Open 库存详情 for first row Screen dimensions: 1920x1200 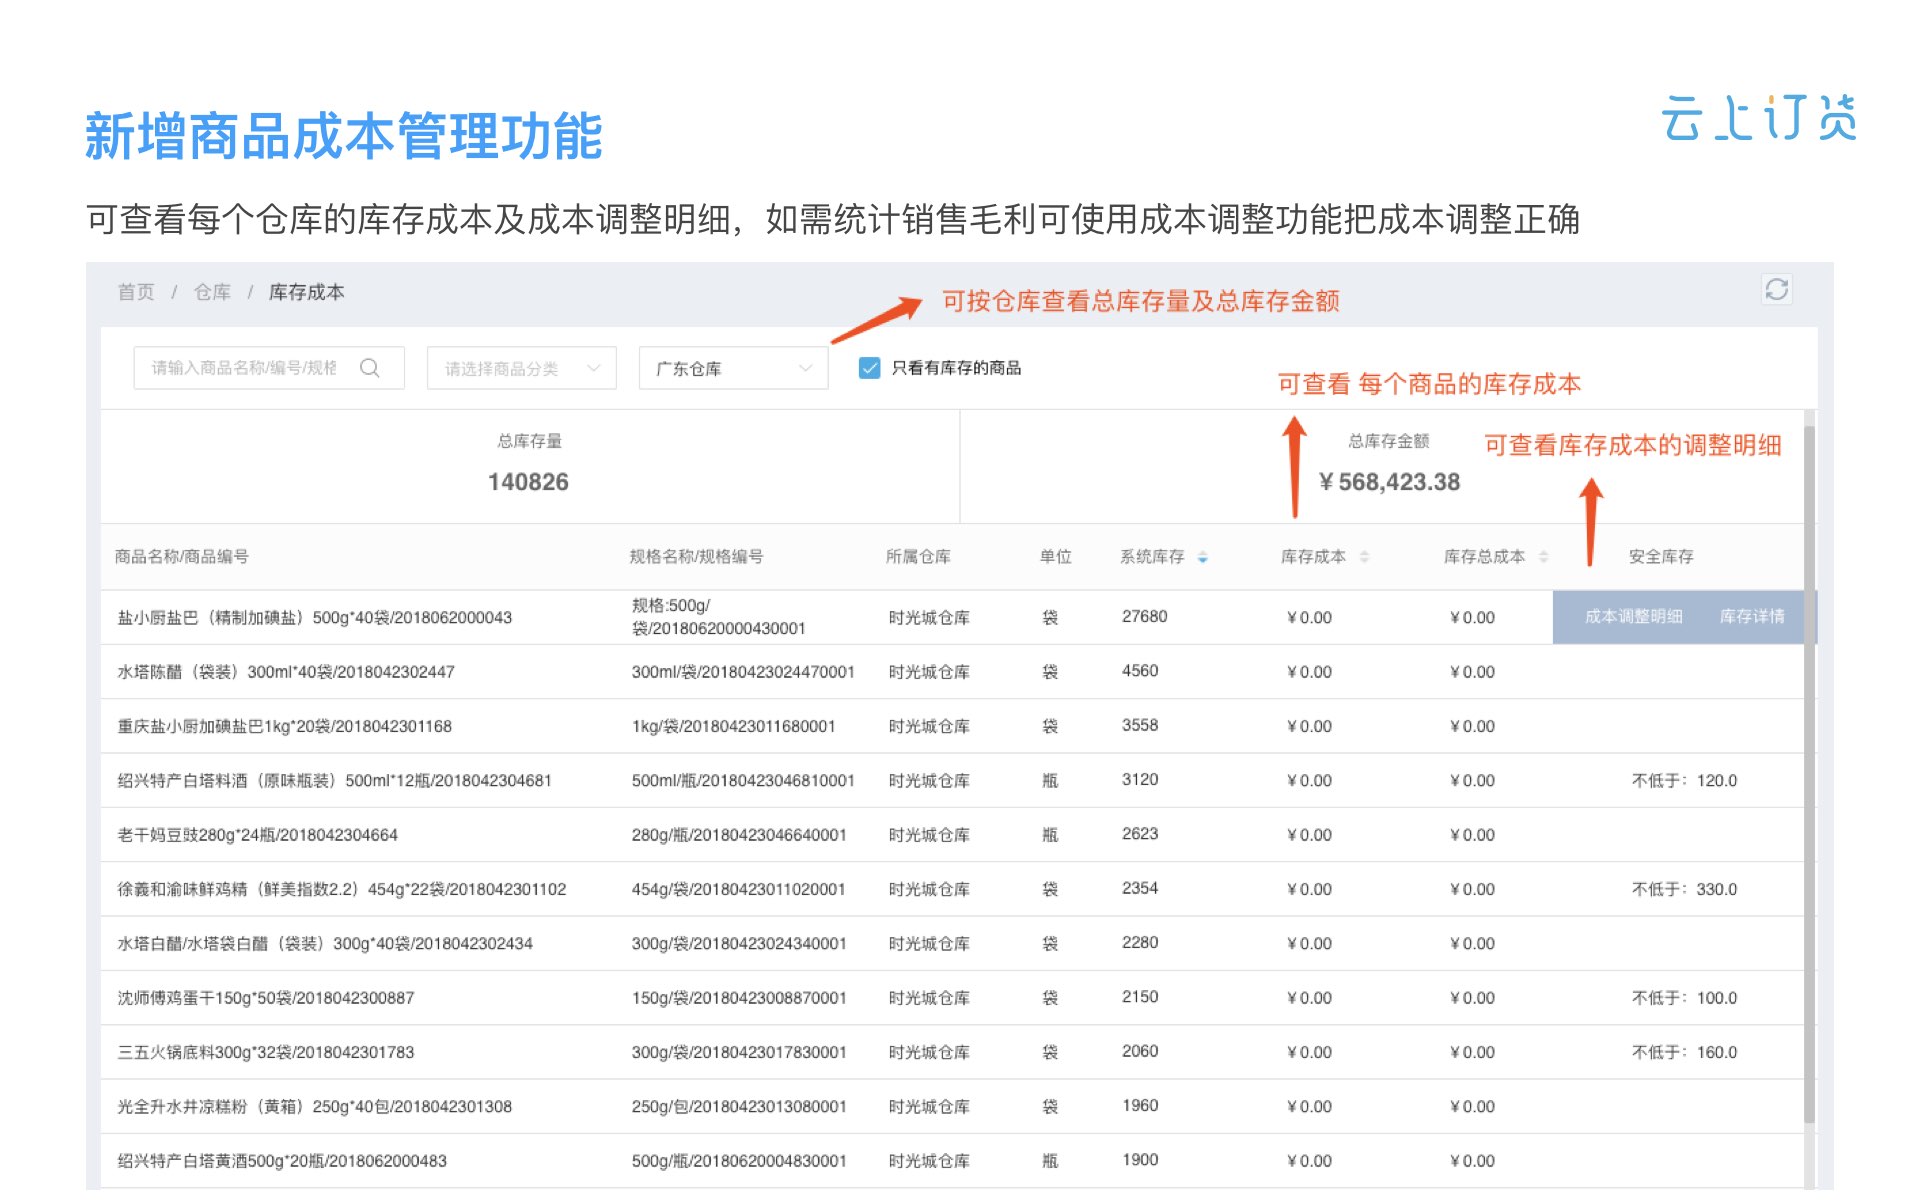(1752, 617)
